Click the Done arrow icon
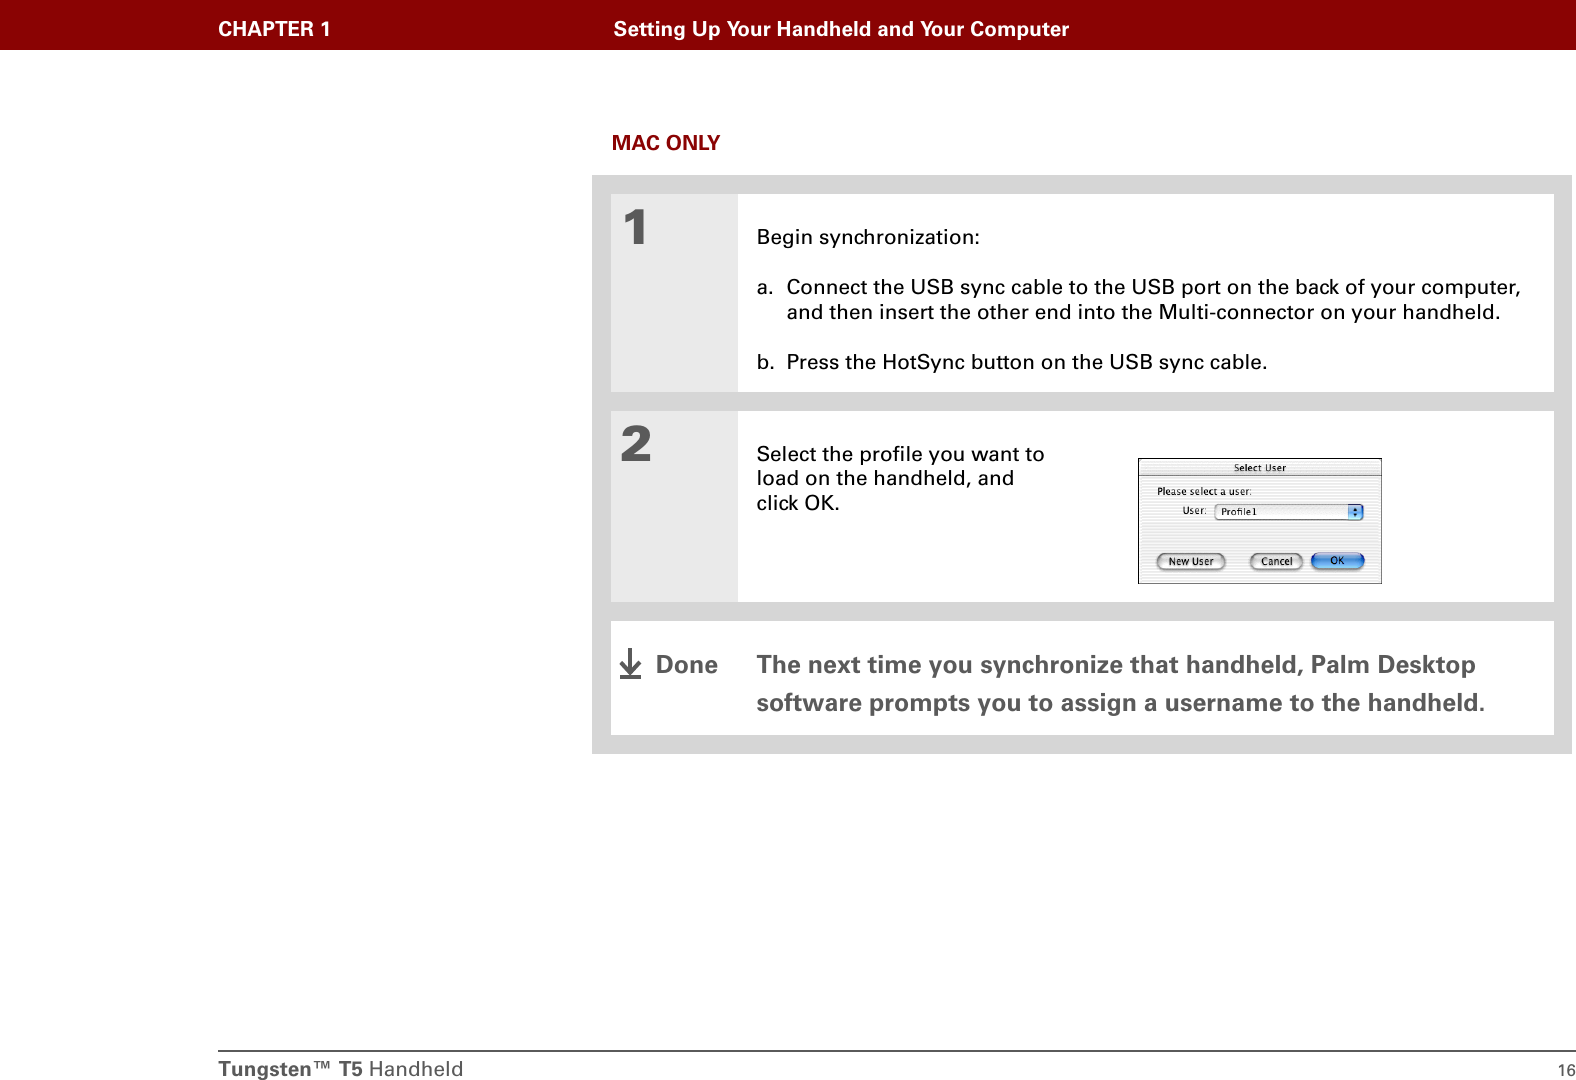 (630, 664)
